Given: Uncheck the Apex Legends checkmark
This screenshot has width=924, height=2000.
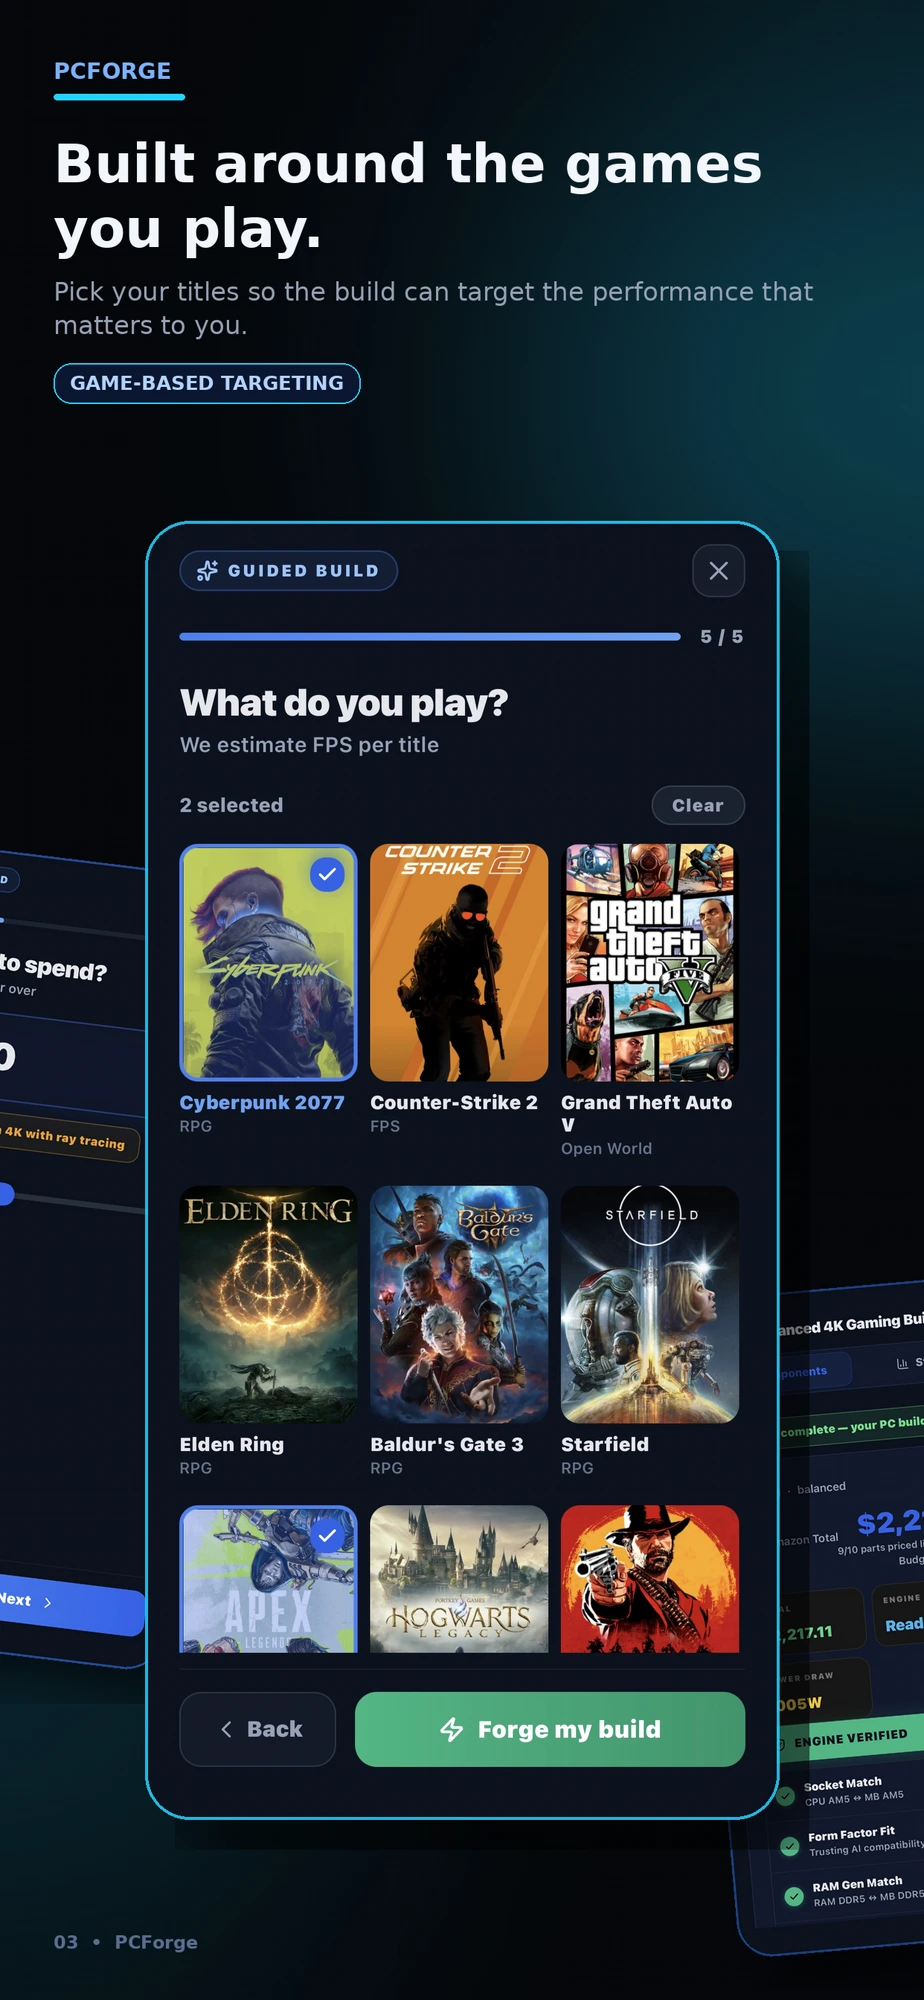Looking at the screenshot, I should click(327, 1535).
